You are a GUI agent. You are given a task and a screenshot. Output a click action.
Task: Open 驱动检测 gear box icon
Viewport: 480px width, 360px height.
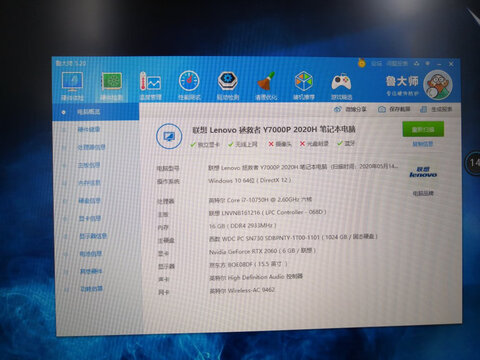pyautogui.click(x=228, y=81)
